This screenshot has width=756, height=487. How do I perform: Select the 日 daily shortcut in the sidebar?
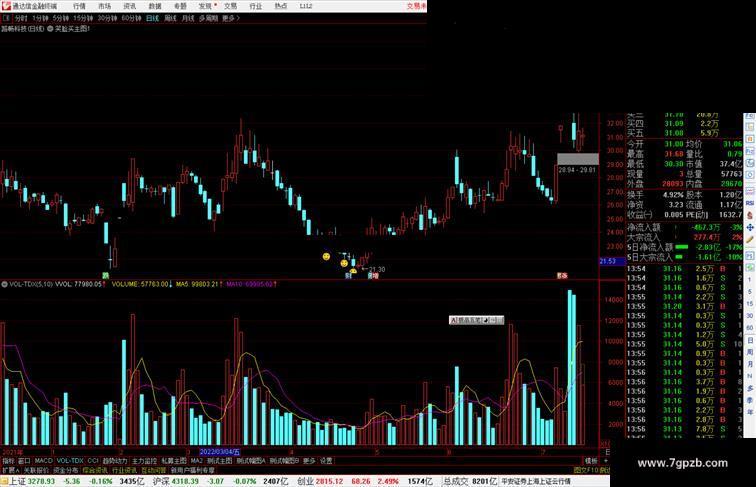[x=750, y=340]
